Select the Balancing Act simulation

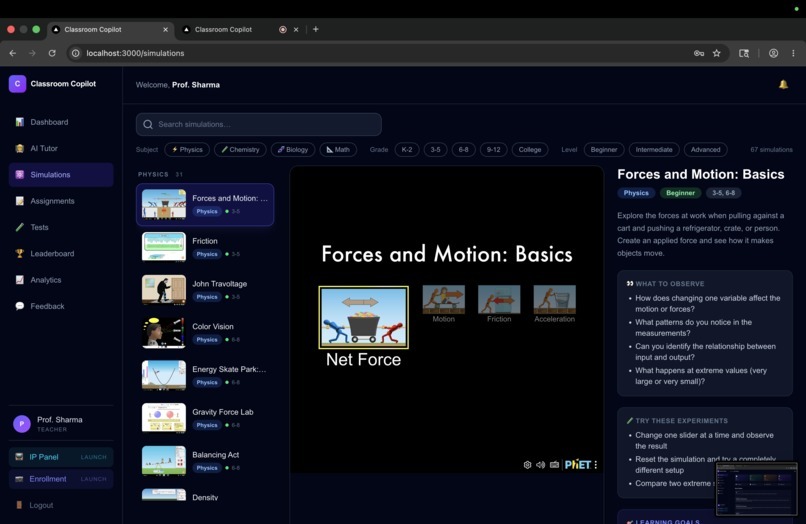click(205, 461)
